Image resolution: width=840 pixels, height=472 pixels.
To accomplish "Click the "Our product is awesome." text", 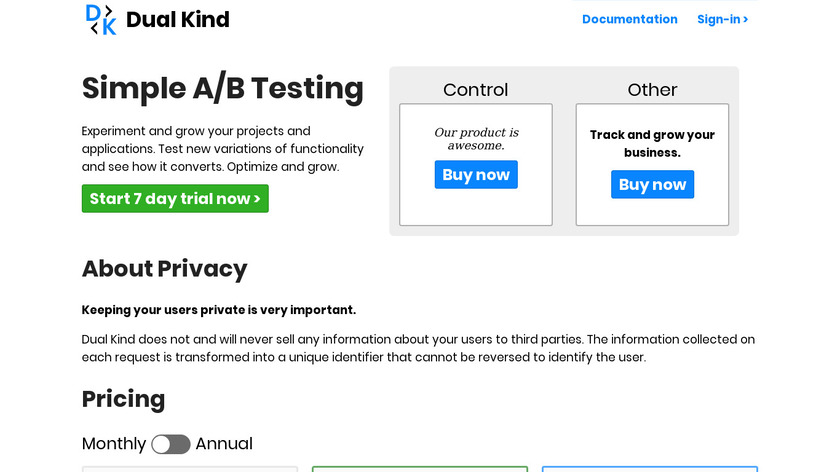I will (x=476, y=139).
